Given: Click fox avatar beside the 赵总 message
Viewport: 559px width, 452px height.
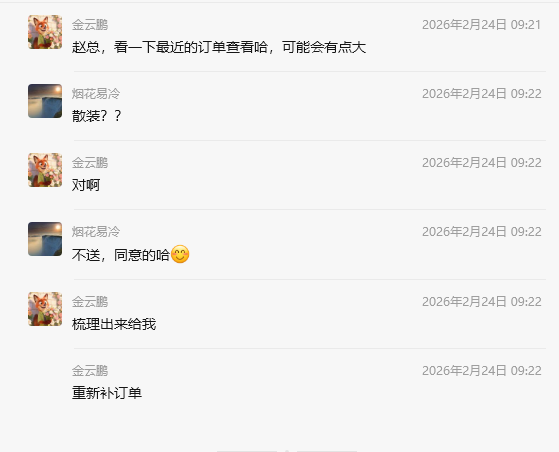Looking at the screenshot, I should (45, 32).
